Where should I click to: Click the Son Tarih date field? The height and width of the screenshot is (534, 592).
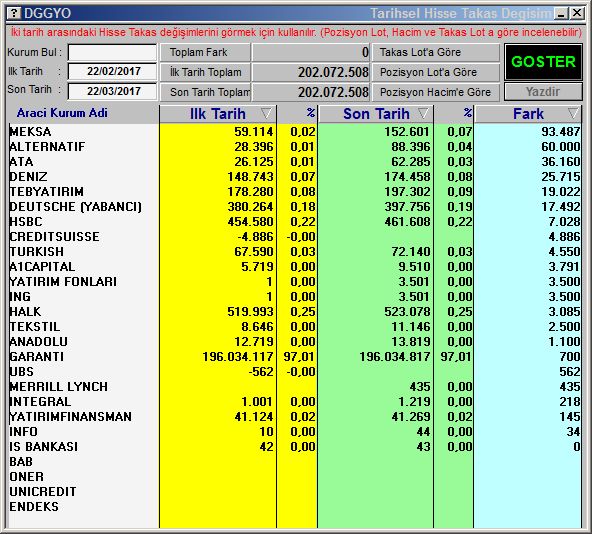tap(112, 91)
